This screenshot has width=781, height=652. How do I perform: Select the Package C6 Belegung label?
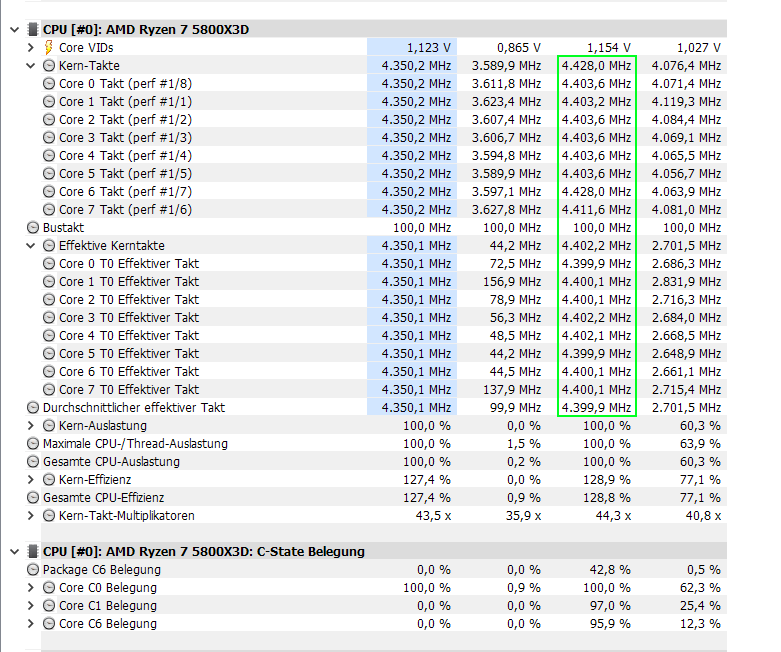point(102,569)
